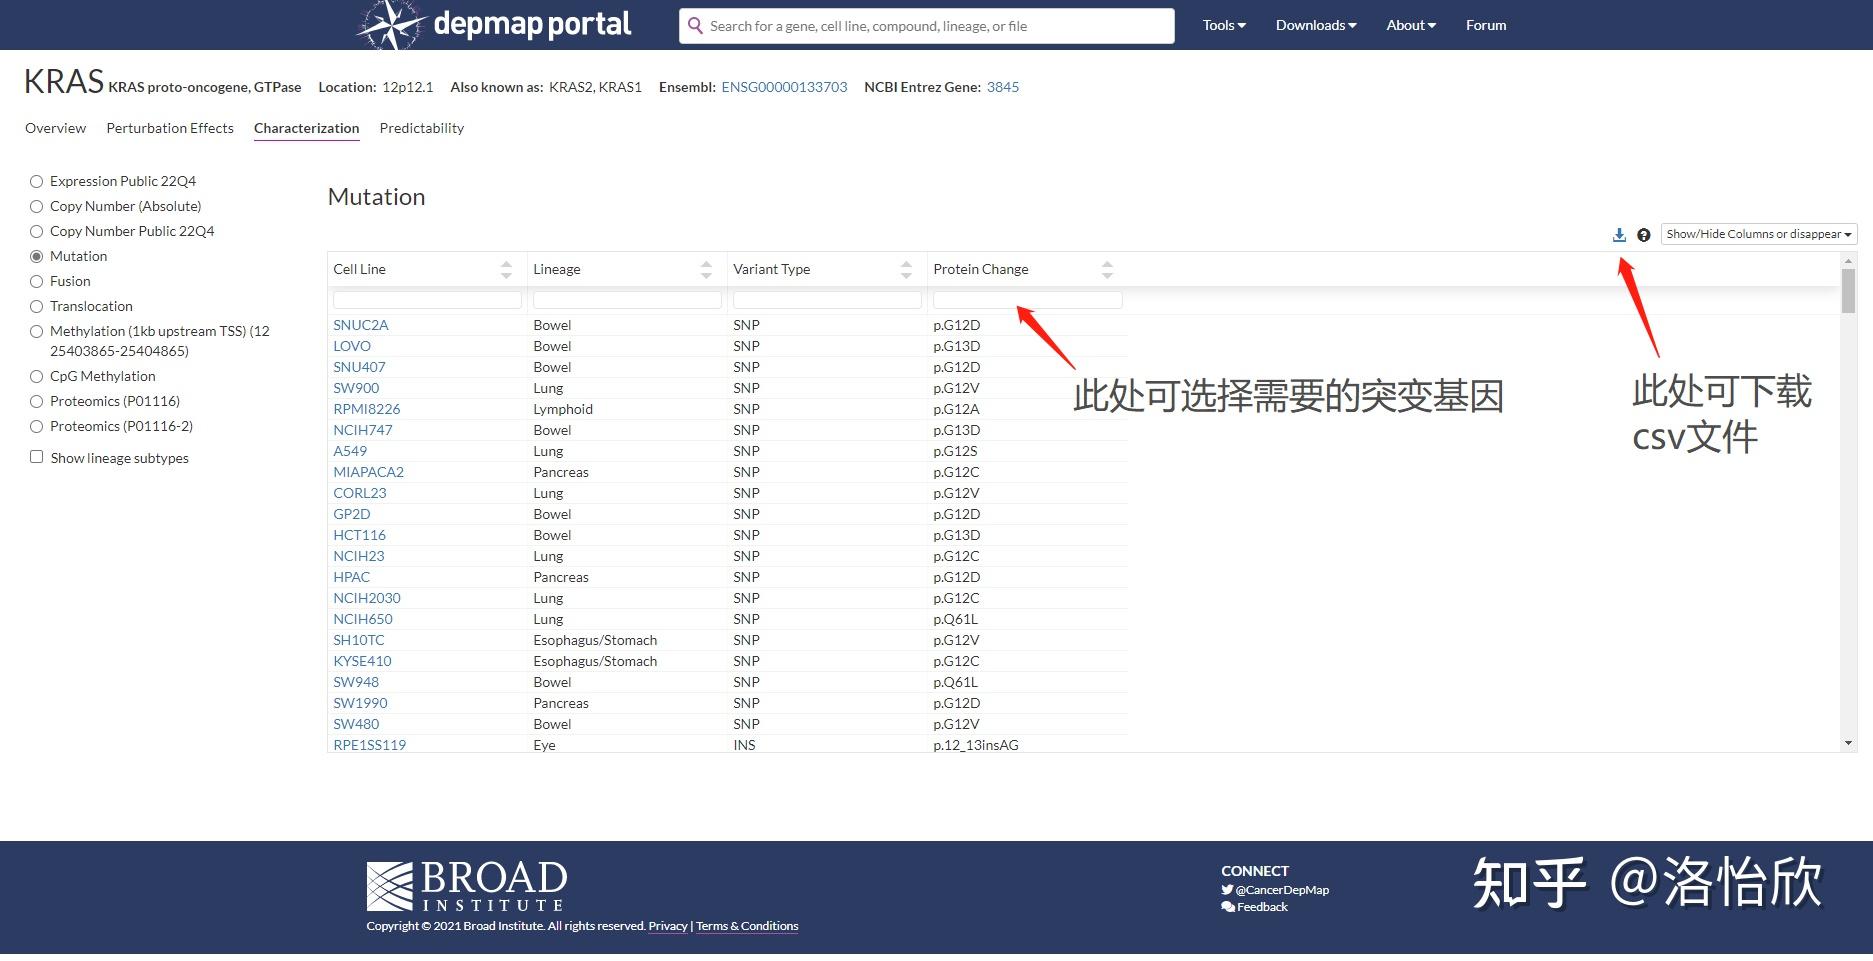This screenshot has width=1873, height=961.
Task: Expand the Downloads dropdown menu
Action: pyautogui.click(x=1316, y=25)
